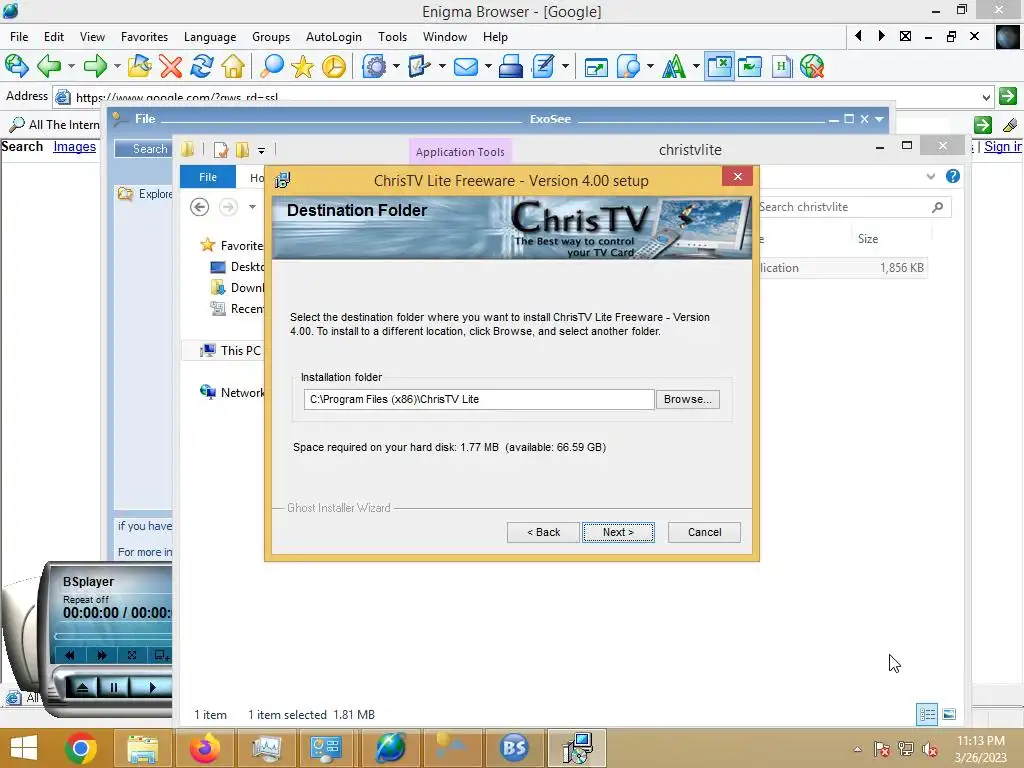Screen dimensions: 1024x768
Task: Switch Explorer to details view icon
Action: click(x=927, y=714)
